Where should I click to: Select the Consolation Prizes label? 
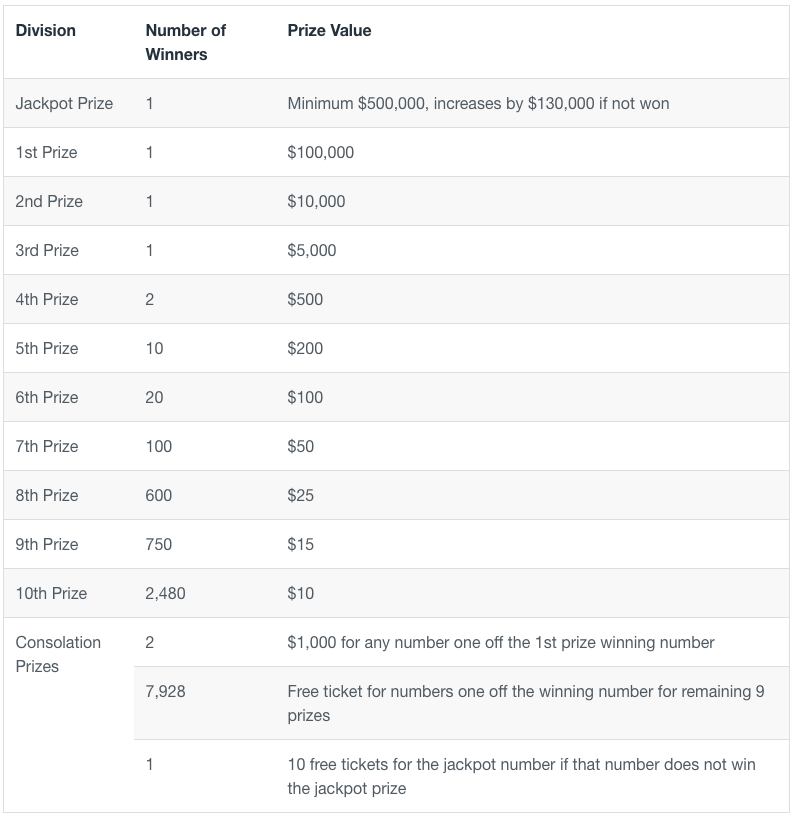pyautogui.click(x=58, y=655)
